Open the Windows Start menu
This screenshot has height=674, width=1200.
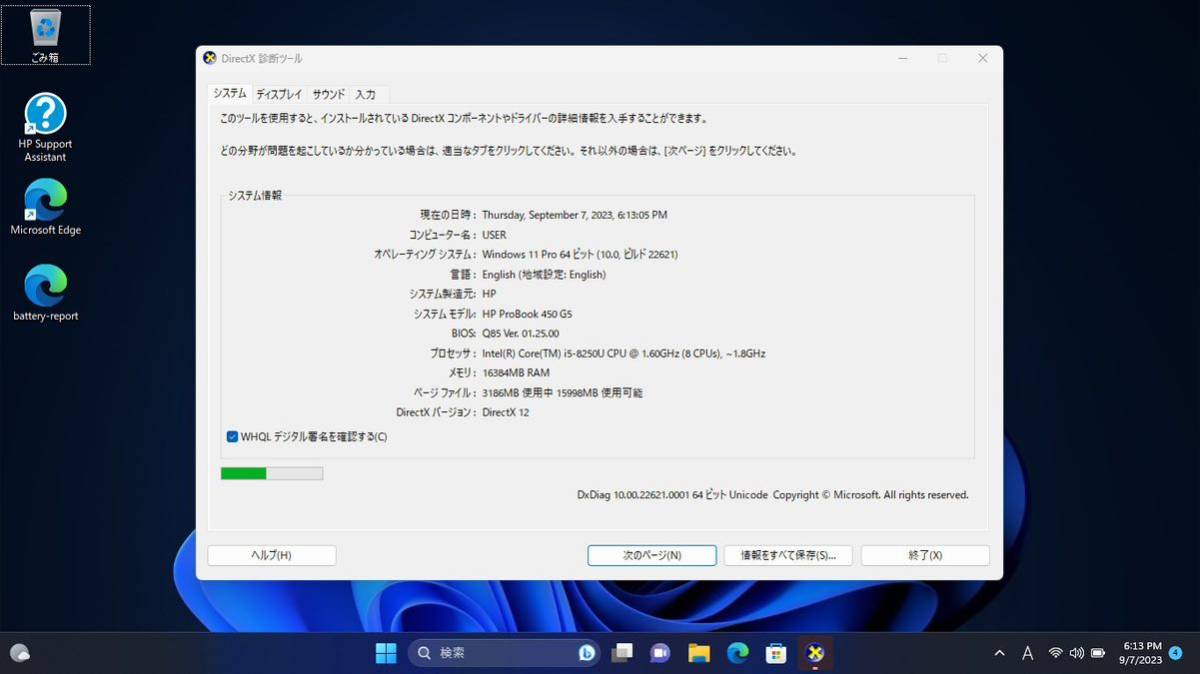[386, 653]
